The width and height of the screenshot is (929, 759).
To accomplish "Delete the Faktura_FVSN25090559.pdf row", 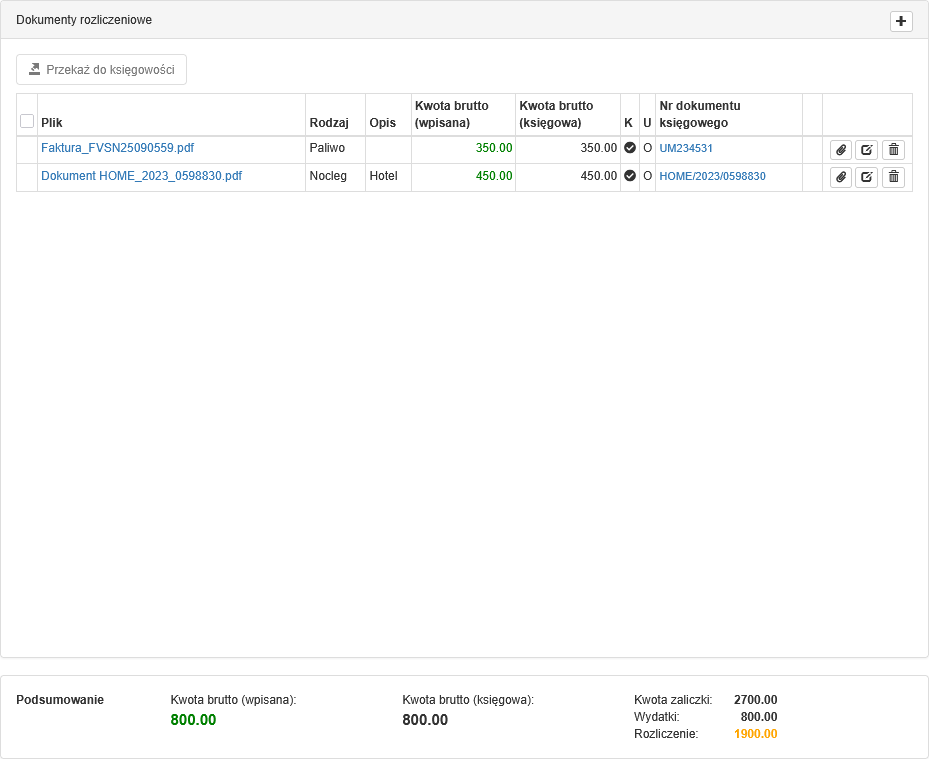I will coord(893,149).
